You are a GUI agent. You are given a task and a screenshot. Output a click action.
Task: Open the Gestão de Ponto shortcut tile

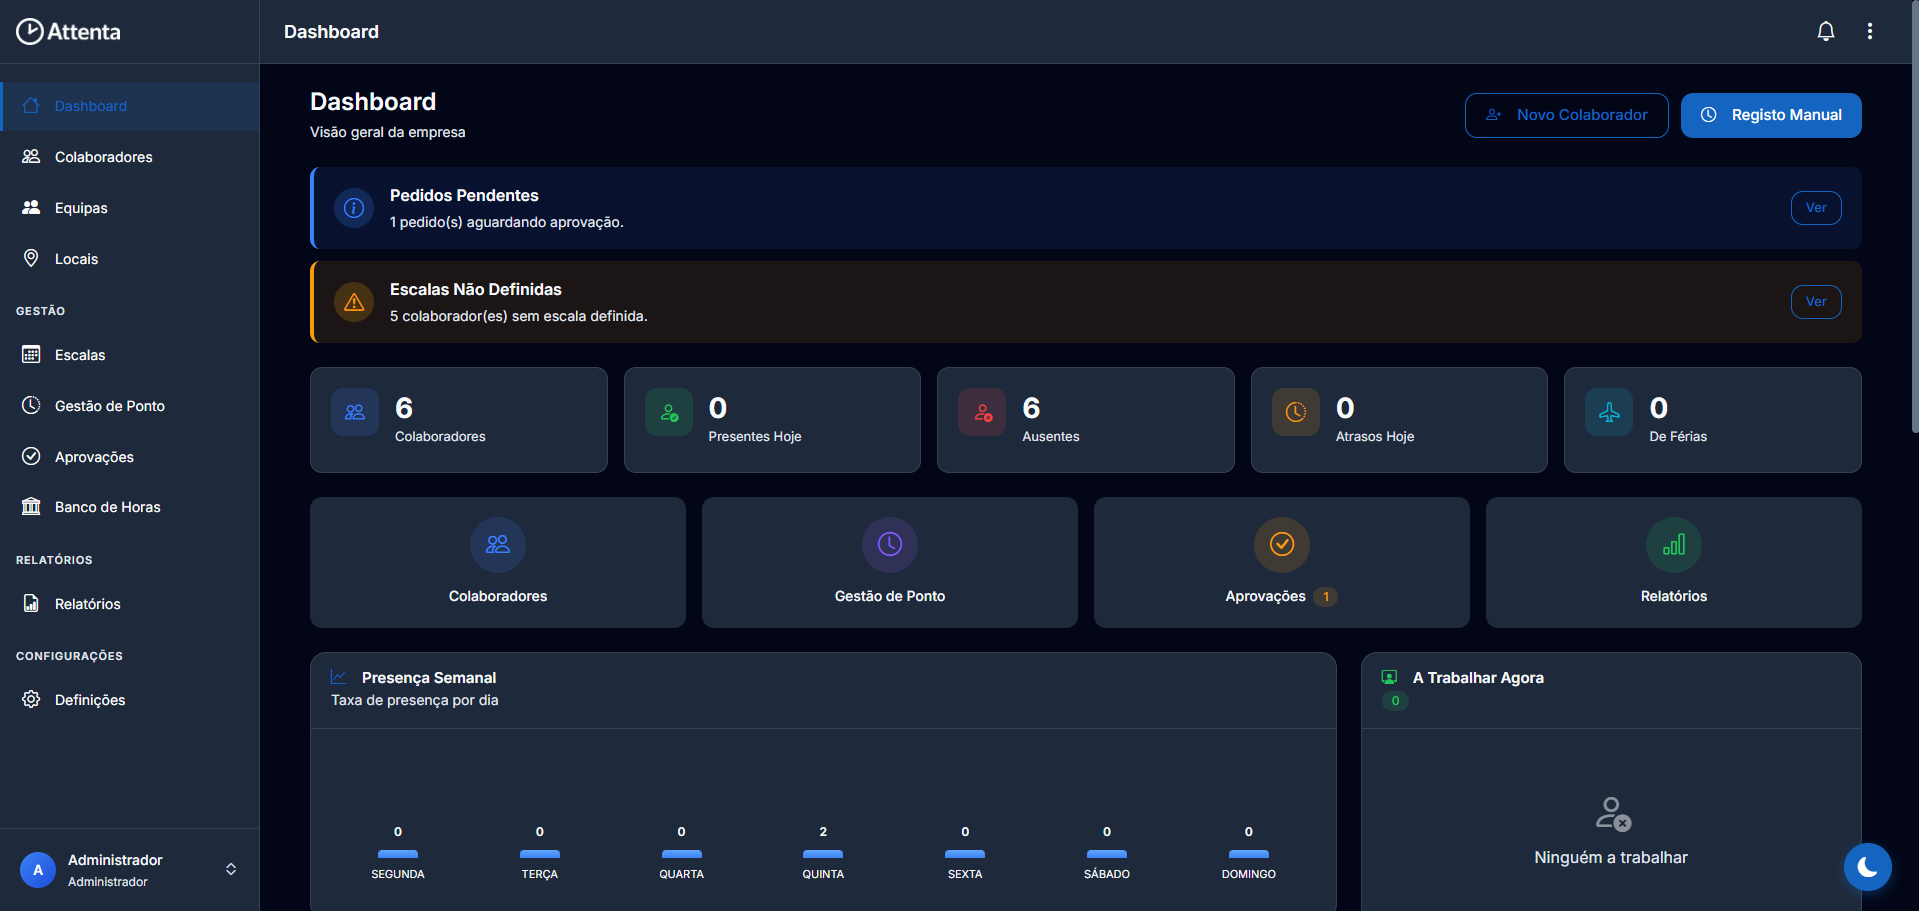point(890,562)
